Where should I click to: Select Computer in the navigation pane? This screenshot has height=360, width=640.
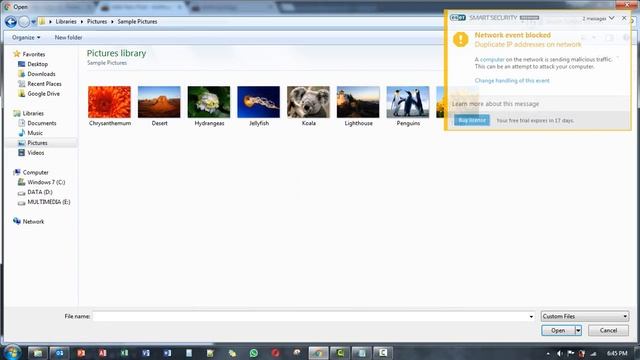click(31, 173)
